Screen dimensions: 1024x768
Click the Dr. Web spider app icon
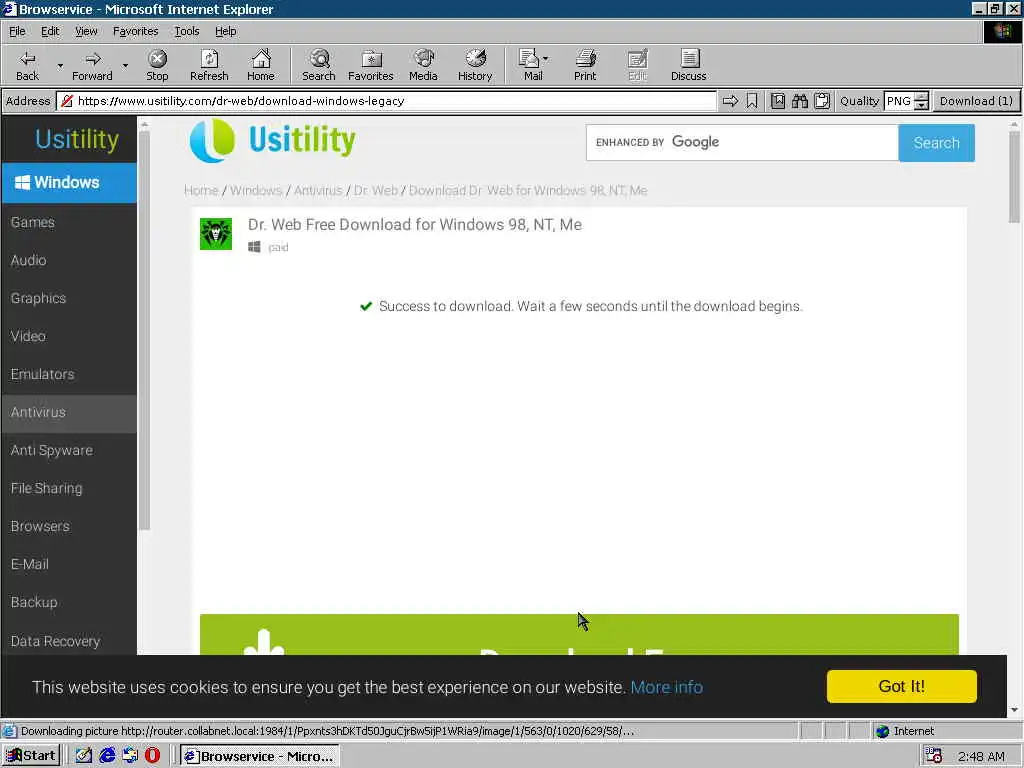pos(216,234)
